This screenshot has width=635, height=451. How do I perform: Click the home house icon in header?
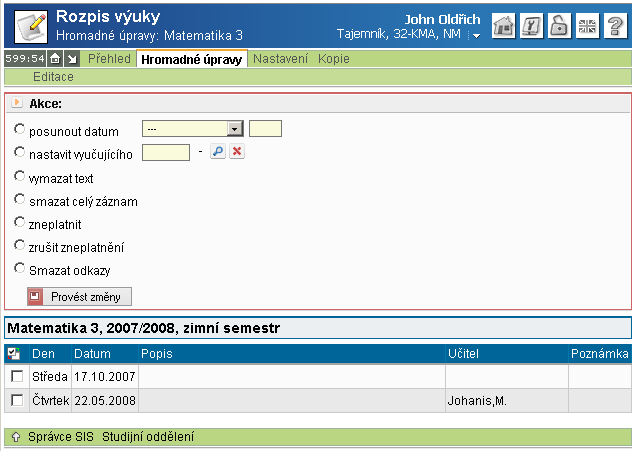tap(505, 26)
